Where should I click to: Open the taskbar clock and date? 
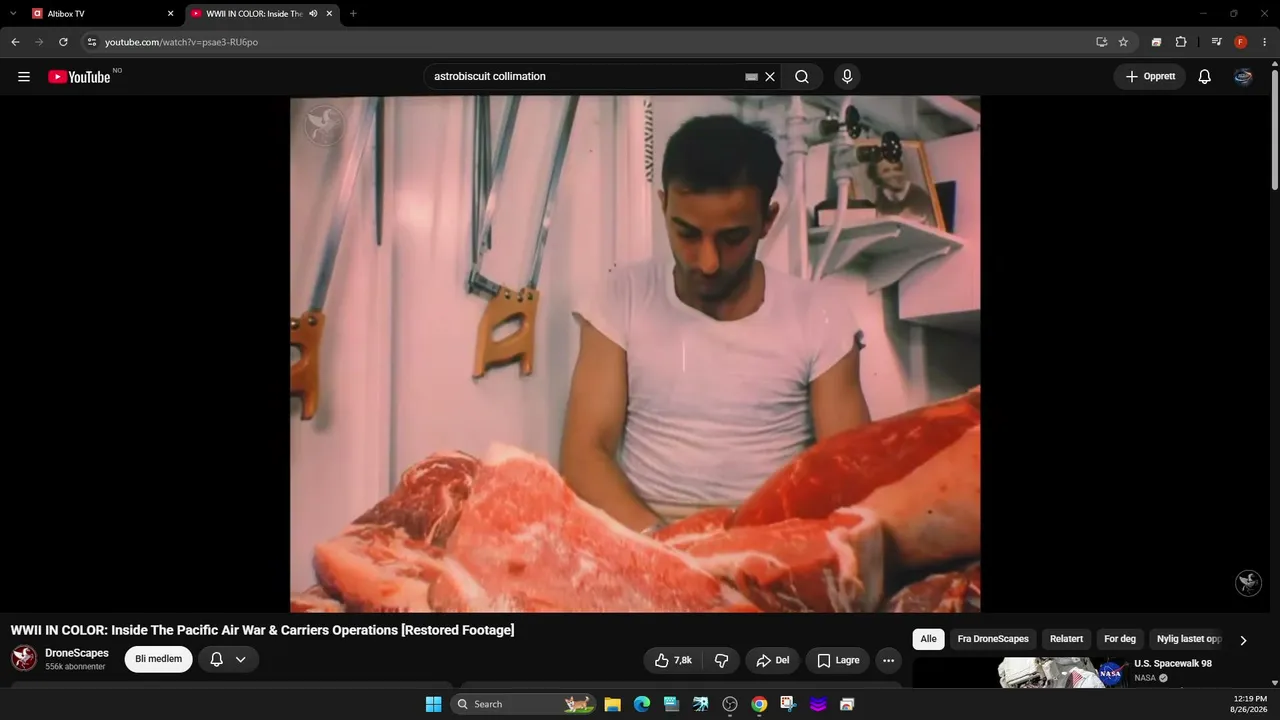point(1250,704)
